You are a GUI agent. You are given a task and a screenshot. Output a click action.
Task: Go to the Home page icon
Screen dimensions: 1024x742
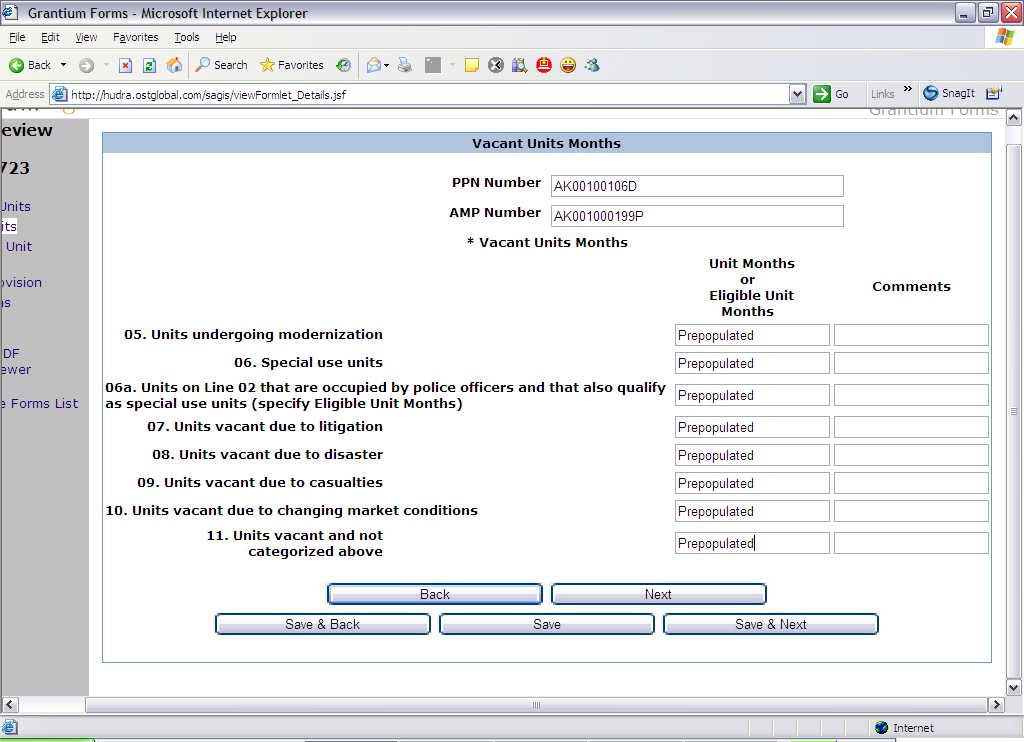pyautogui.click(x=174, y=65)
